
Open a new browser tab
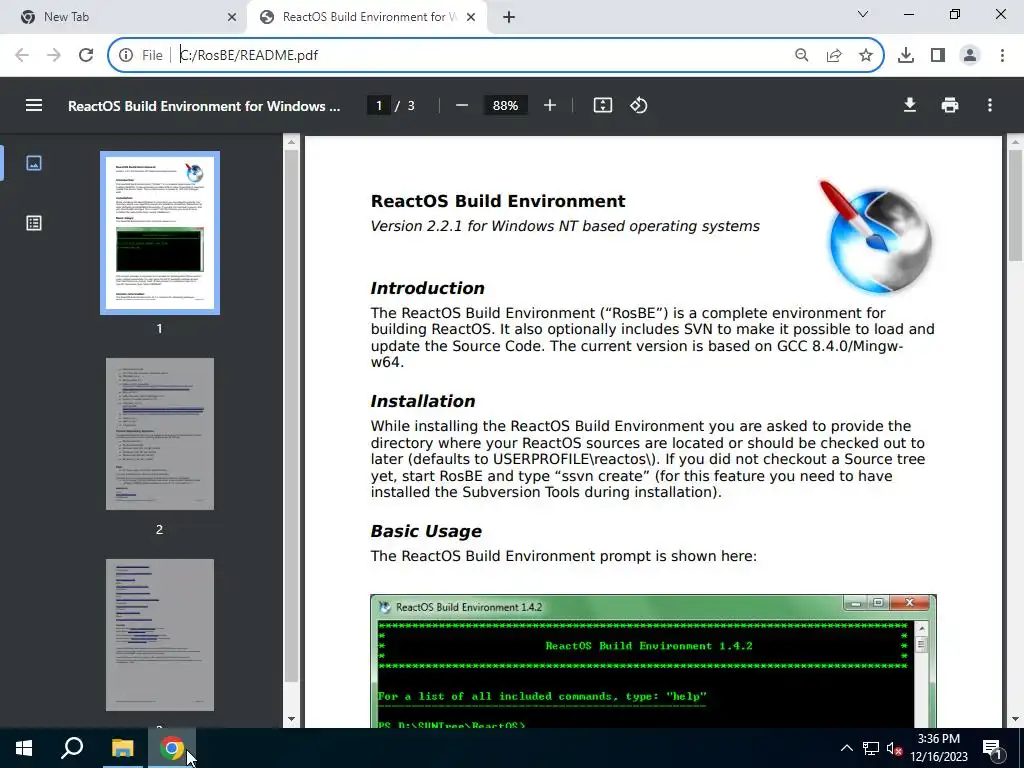pyautogui.click(x=509, y=17)
